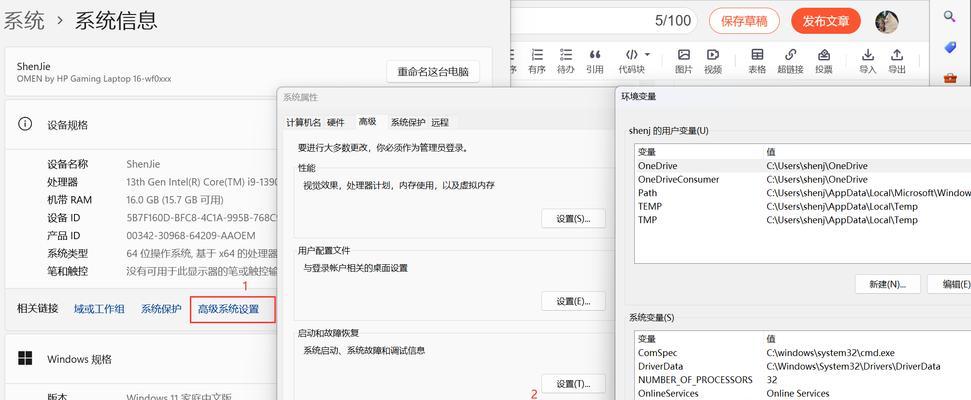The image size is (971, 400).
Task: Open the 系统保护 link under 相关链接
Action: point(161,309)
